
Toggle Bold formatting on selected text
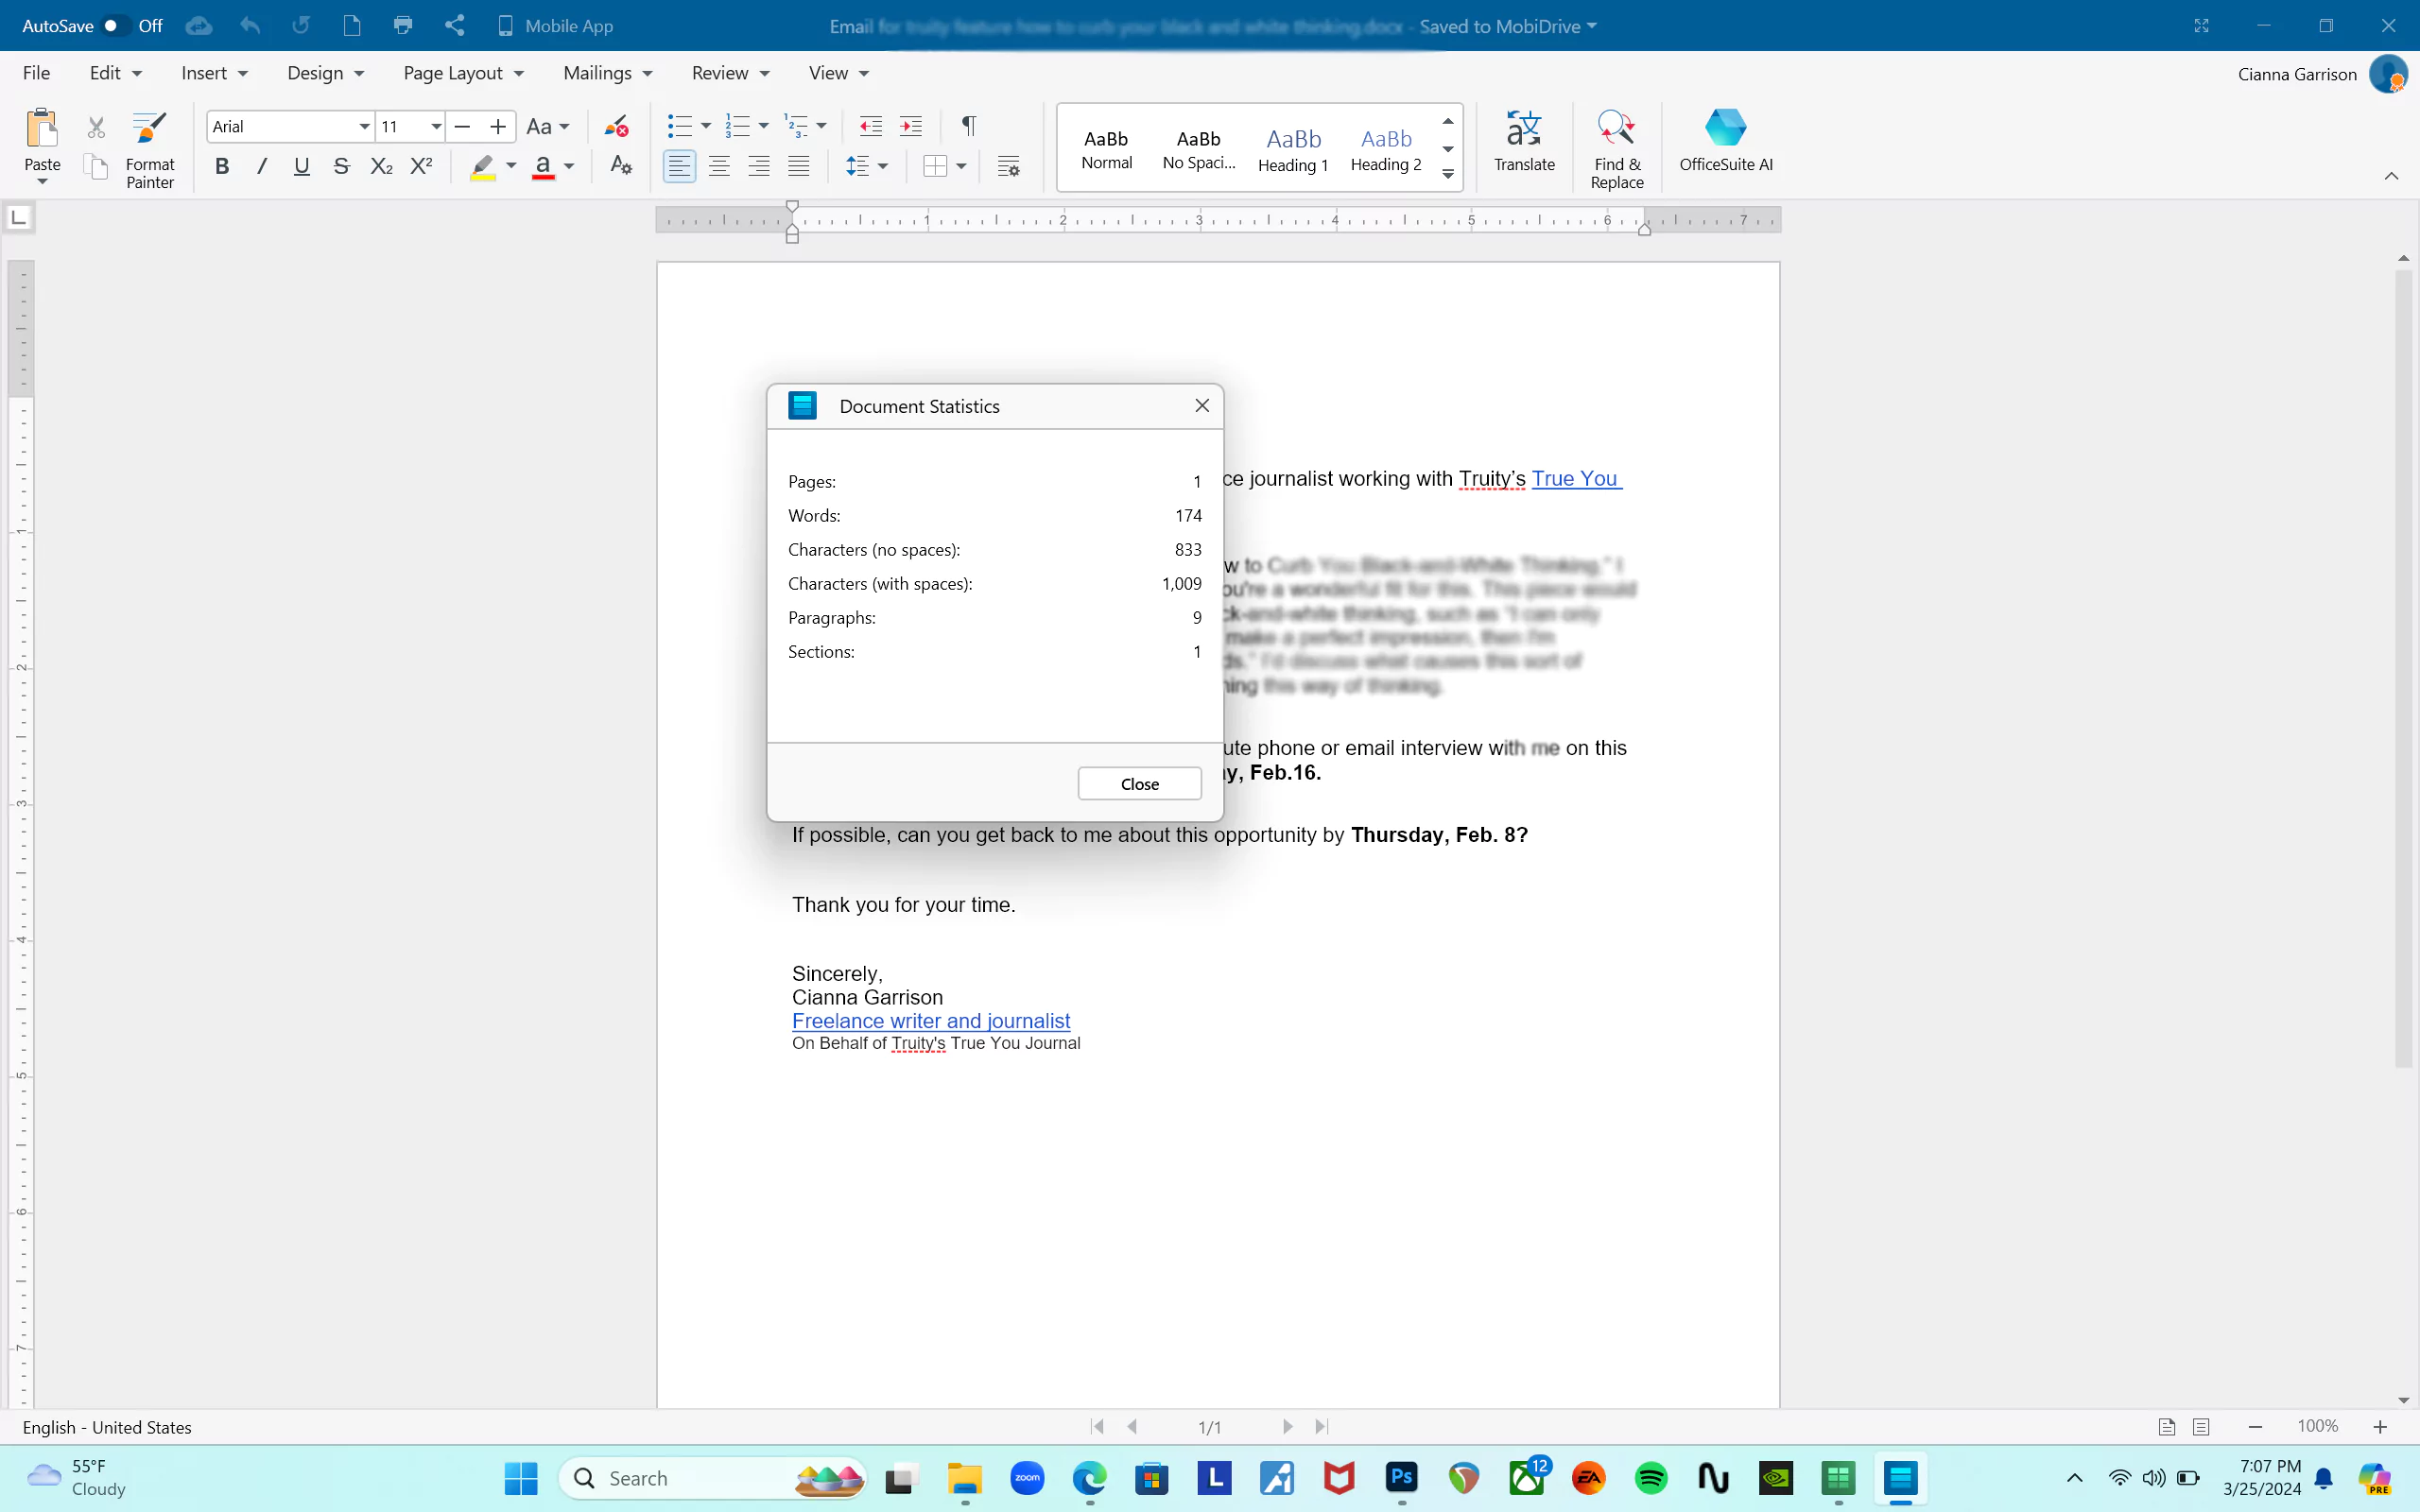221,165
